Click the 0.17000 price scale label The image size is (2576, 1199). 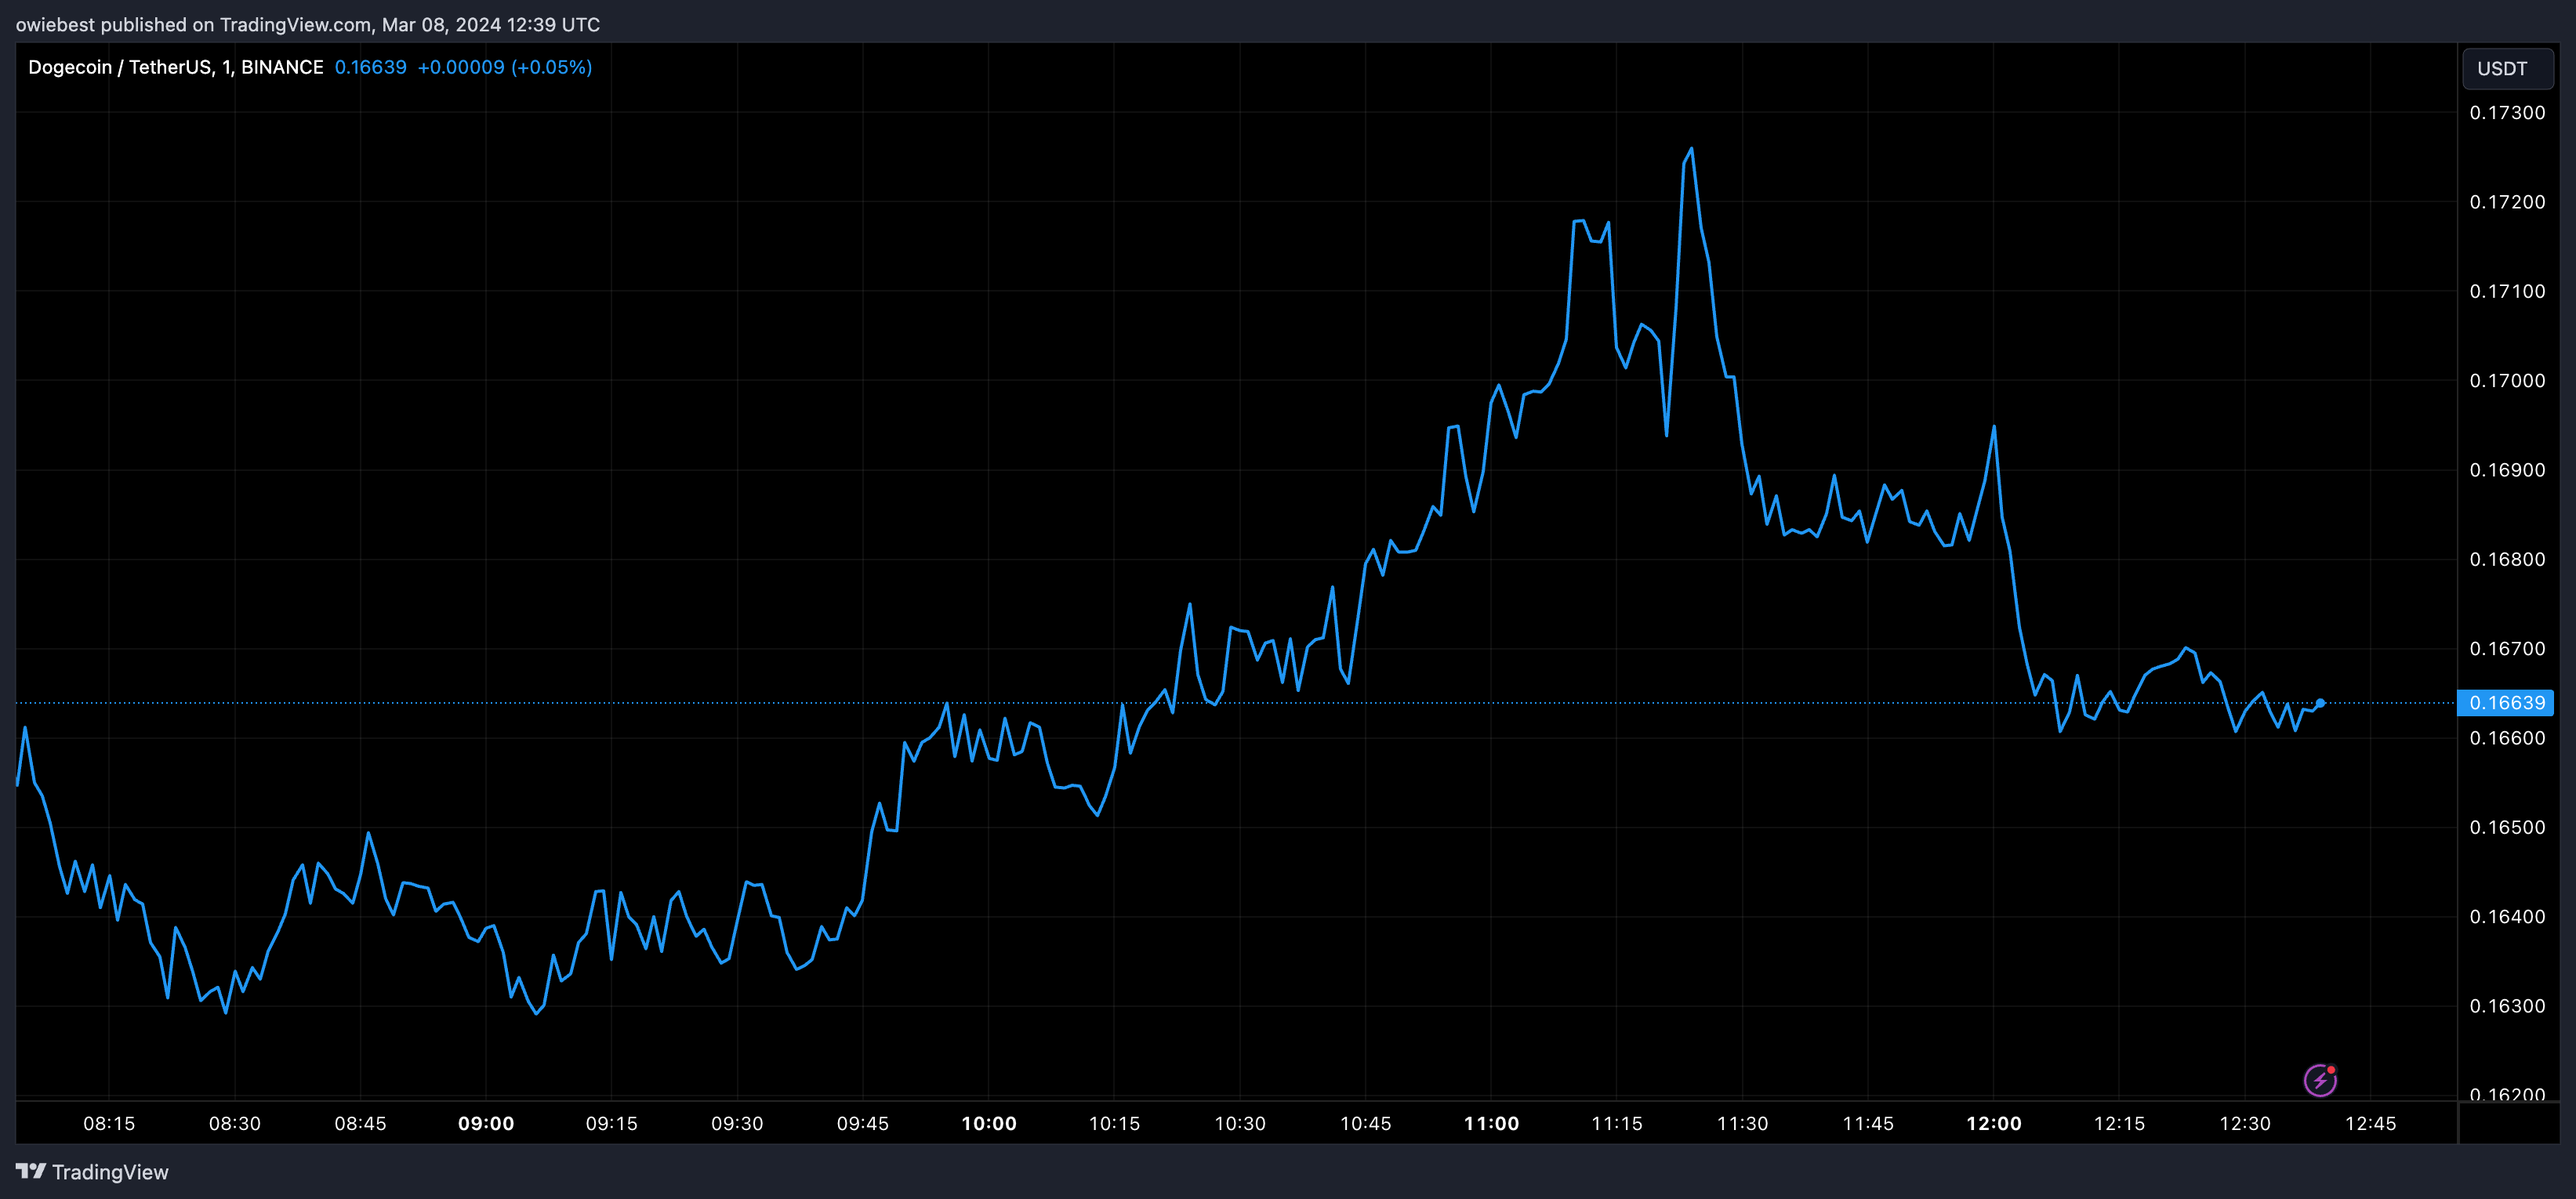[2507, 381]
